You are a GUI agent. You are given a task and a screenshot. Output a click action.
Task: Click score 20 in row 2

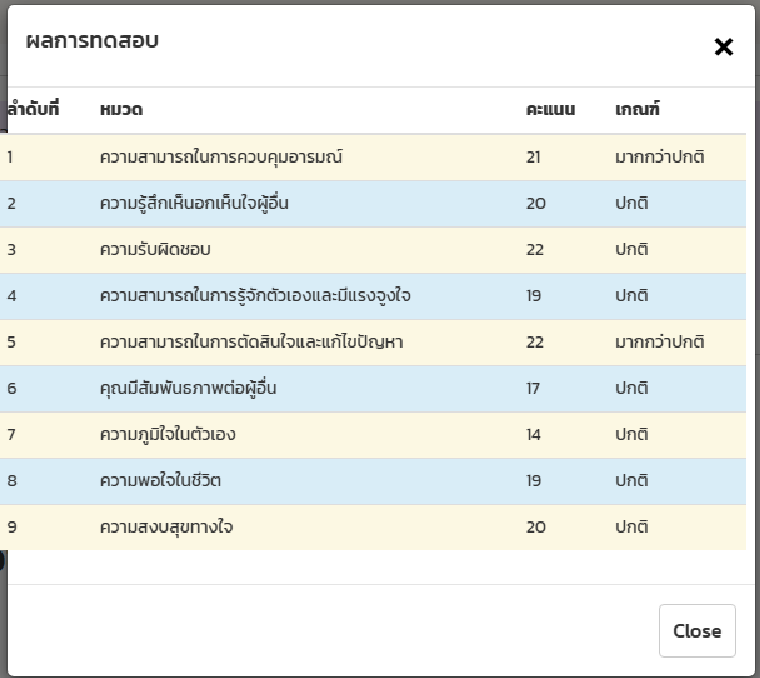tap(536, 204)
